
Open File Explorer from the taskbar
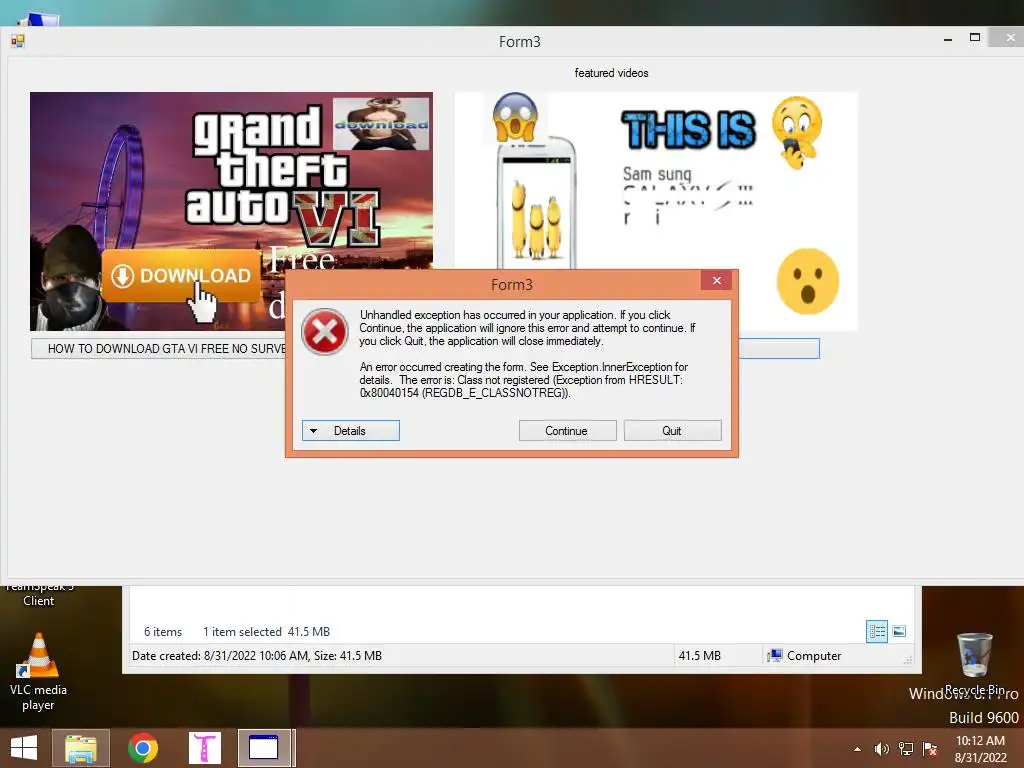click(x=81, y=748)
